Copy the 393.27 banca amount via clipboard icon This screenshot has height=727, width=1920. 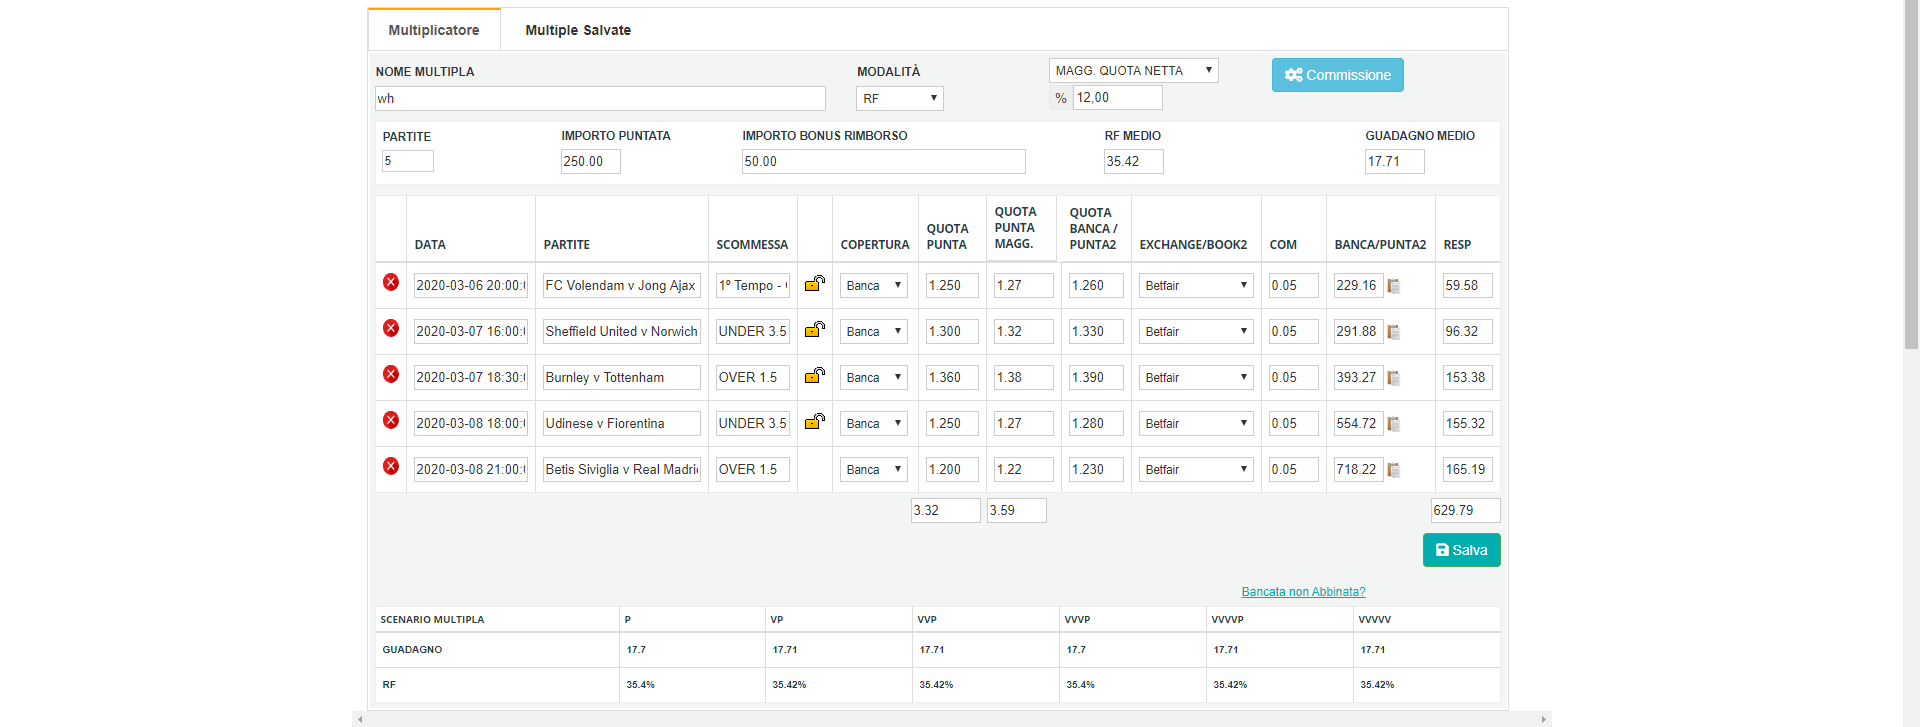pos(1394,378)
